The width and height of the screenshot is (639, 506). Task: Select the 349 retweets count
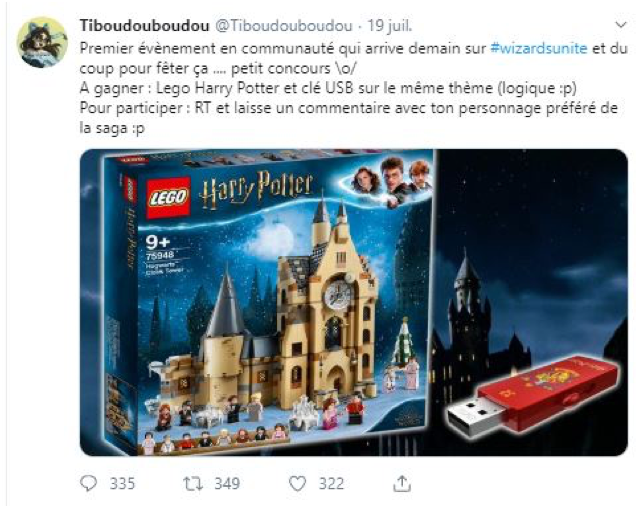click(227, 484)
